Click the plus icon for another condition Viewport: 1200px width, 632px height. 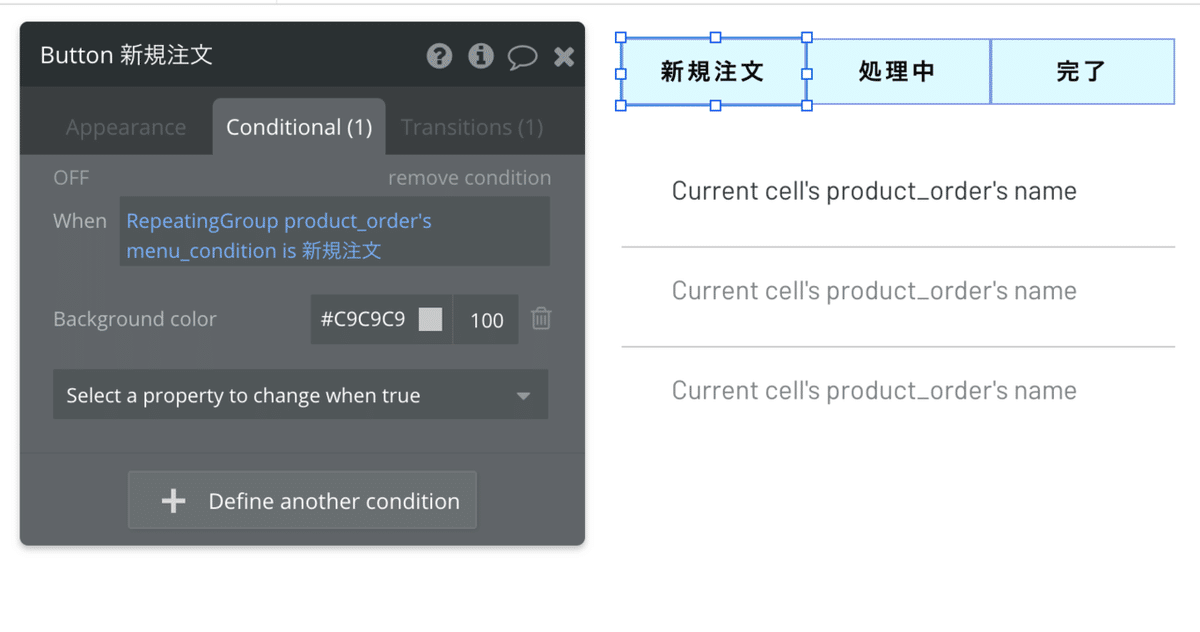click(x=174, y=501)
